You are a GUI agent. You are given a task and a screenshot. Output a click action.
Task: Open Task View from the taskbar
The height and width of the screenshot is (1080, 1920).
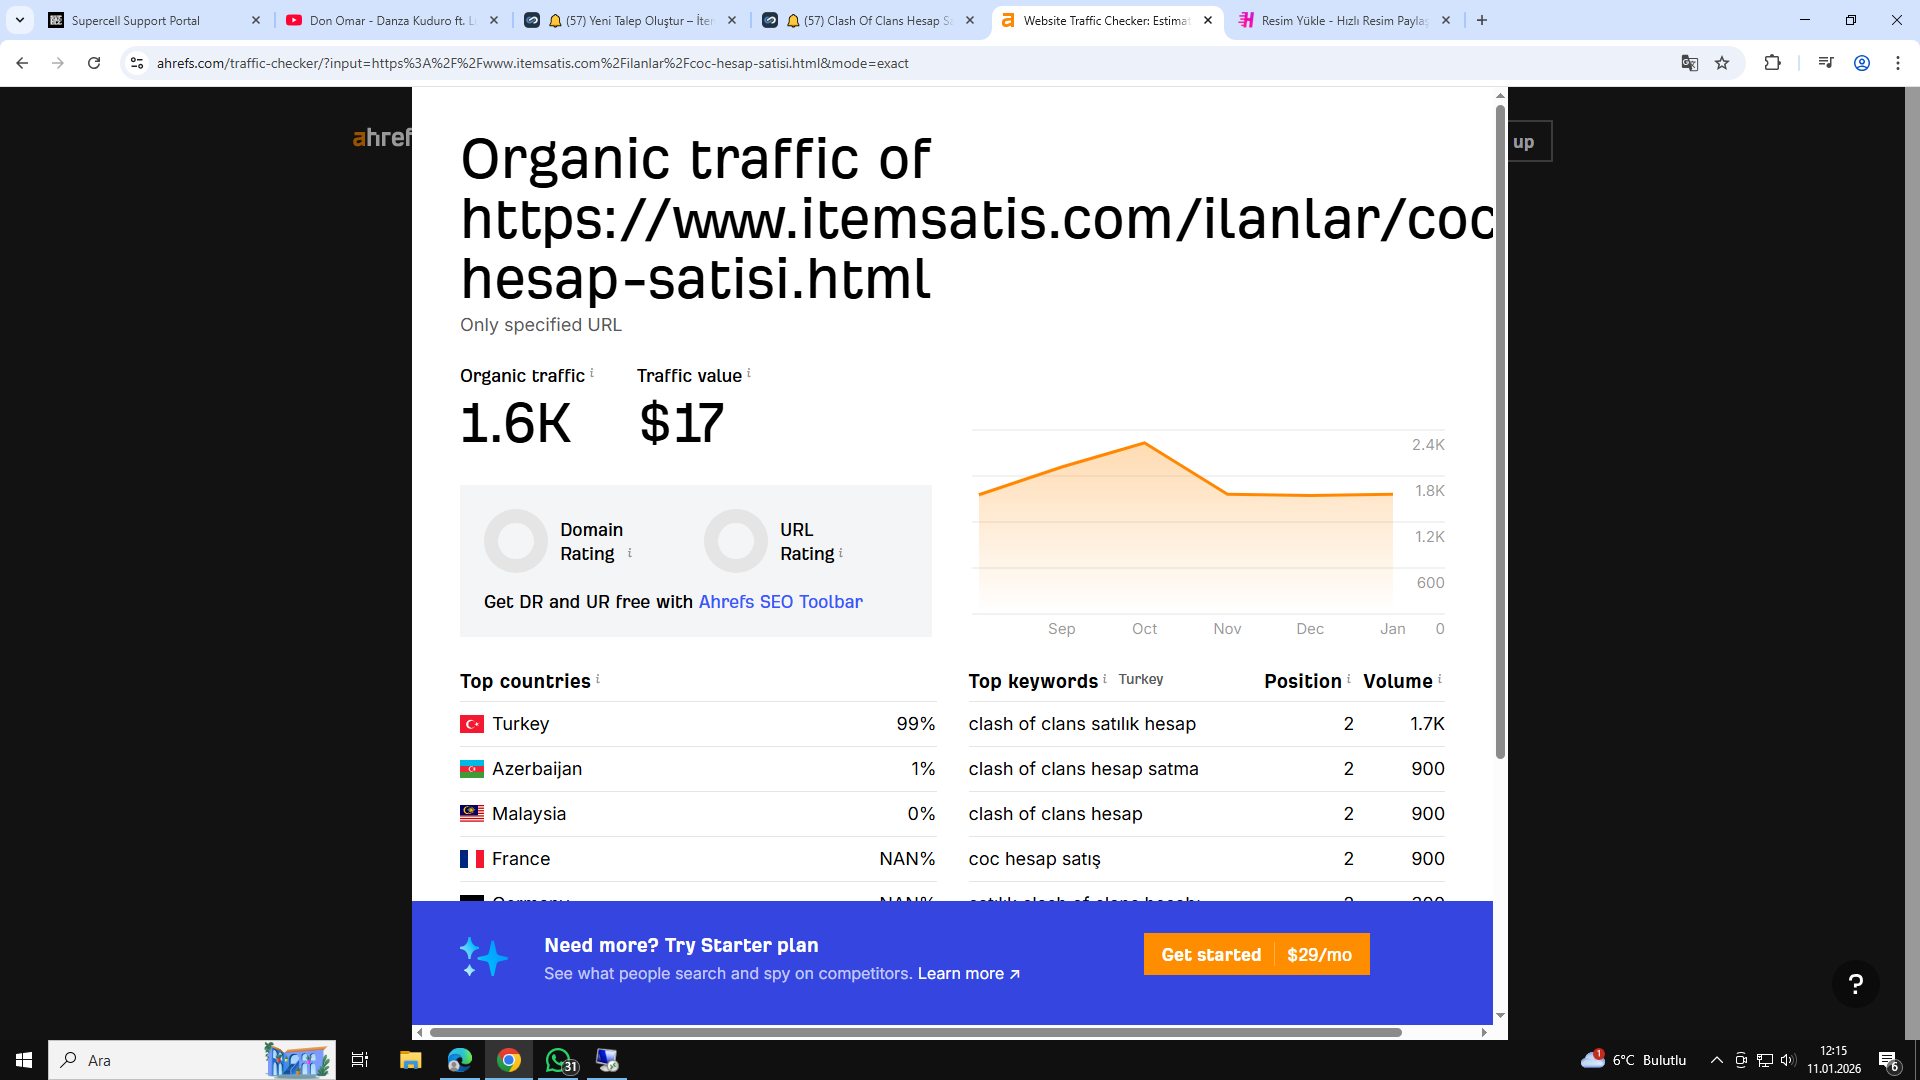coord(360,1060)
